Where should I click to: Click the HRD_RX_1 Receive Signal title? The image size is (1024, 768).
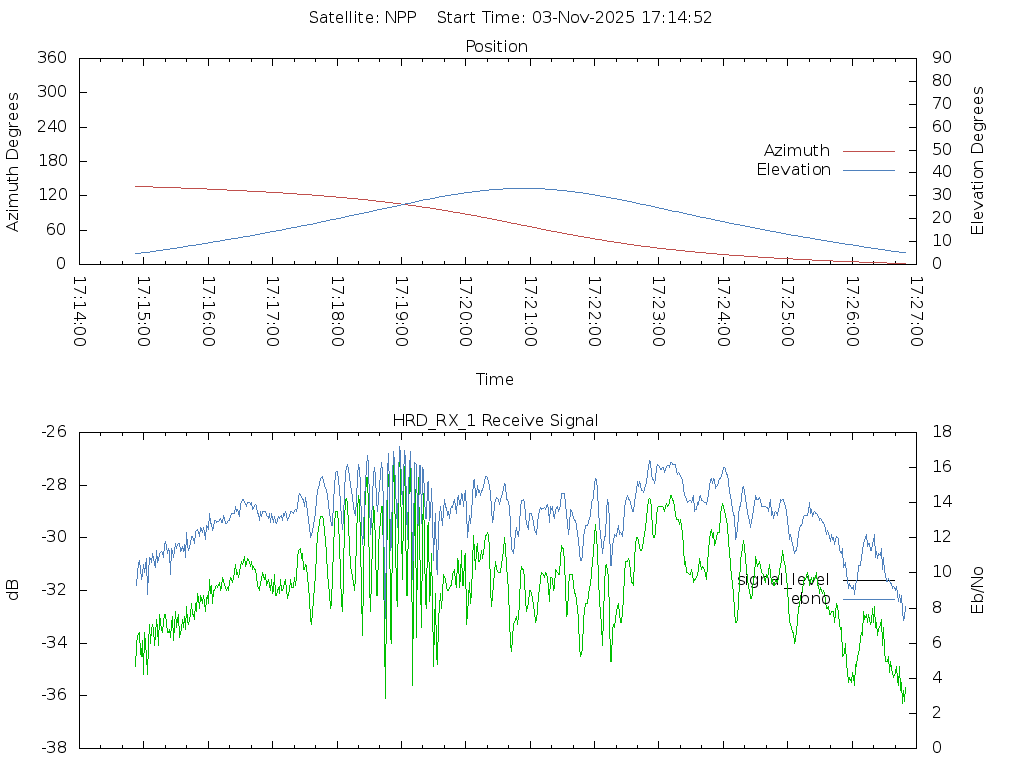[496, 421]
